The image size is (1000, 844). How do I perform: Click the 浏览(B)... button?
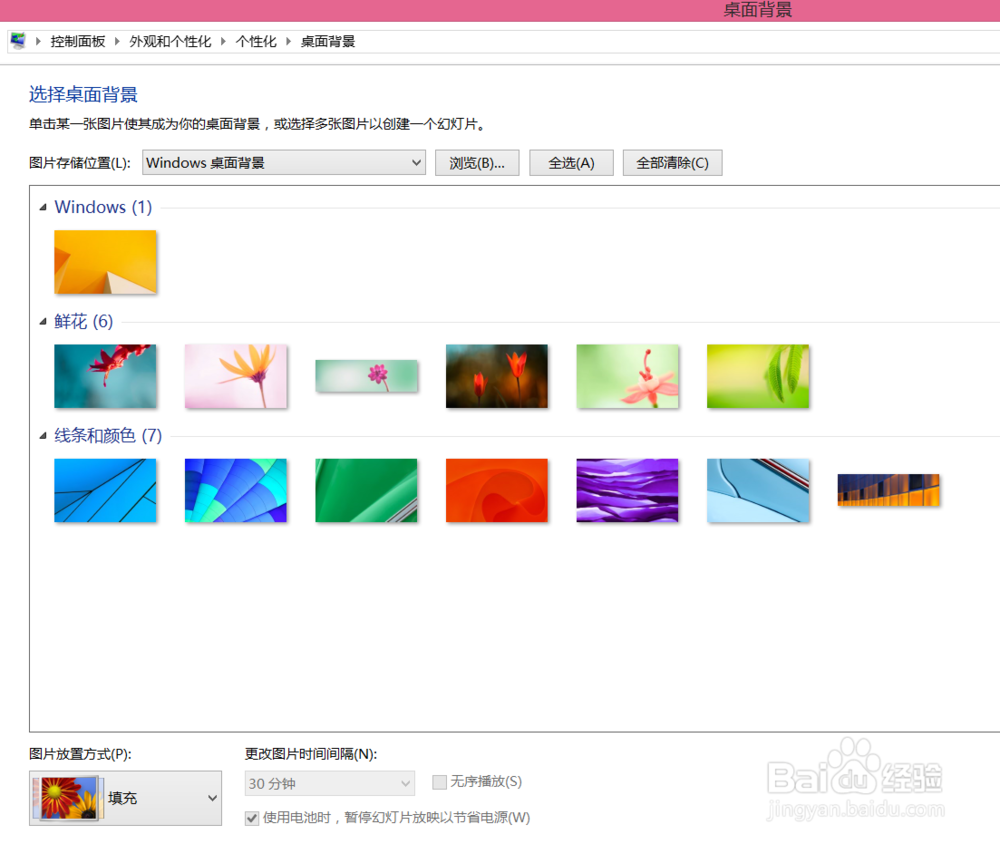(477, 163)
